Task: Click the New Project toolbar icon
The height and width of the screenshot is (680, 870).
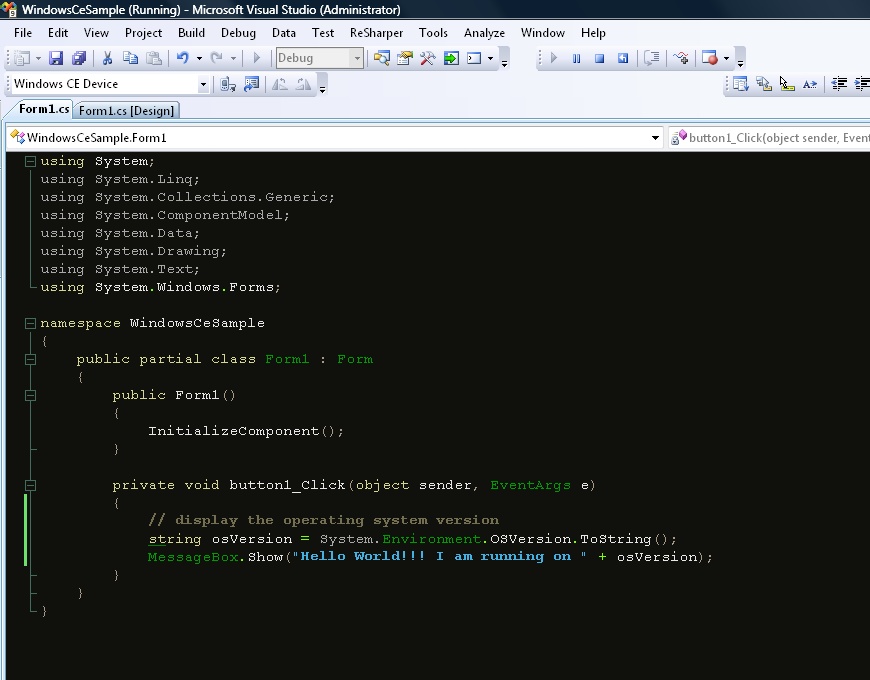Action: (x=22, y=58)
